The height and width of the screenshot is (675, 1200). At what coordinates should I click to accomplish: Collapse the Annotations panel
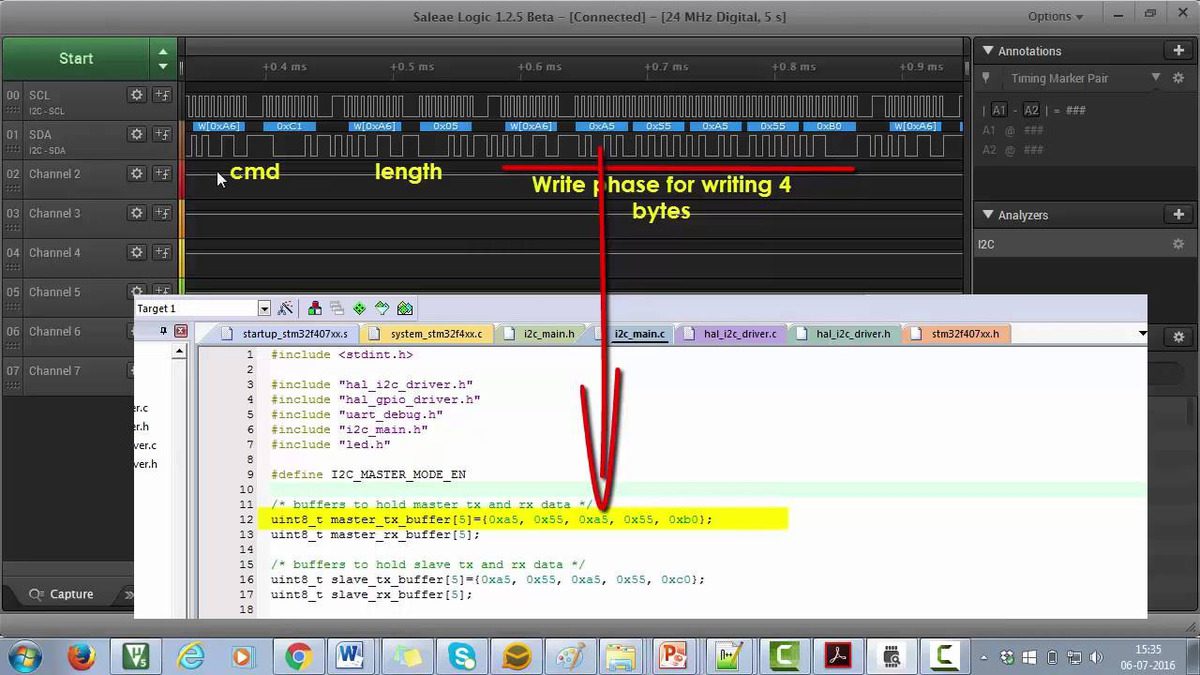tap(987, 51)
